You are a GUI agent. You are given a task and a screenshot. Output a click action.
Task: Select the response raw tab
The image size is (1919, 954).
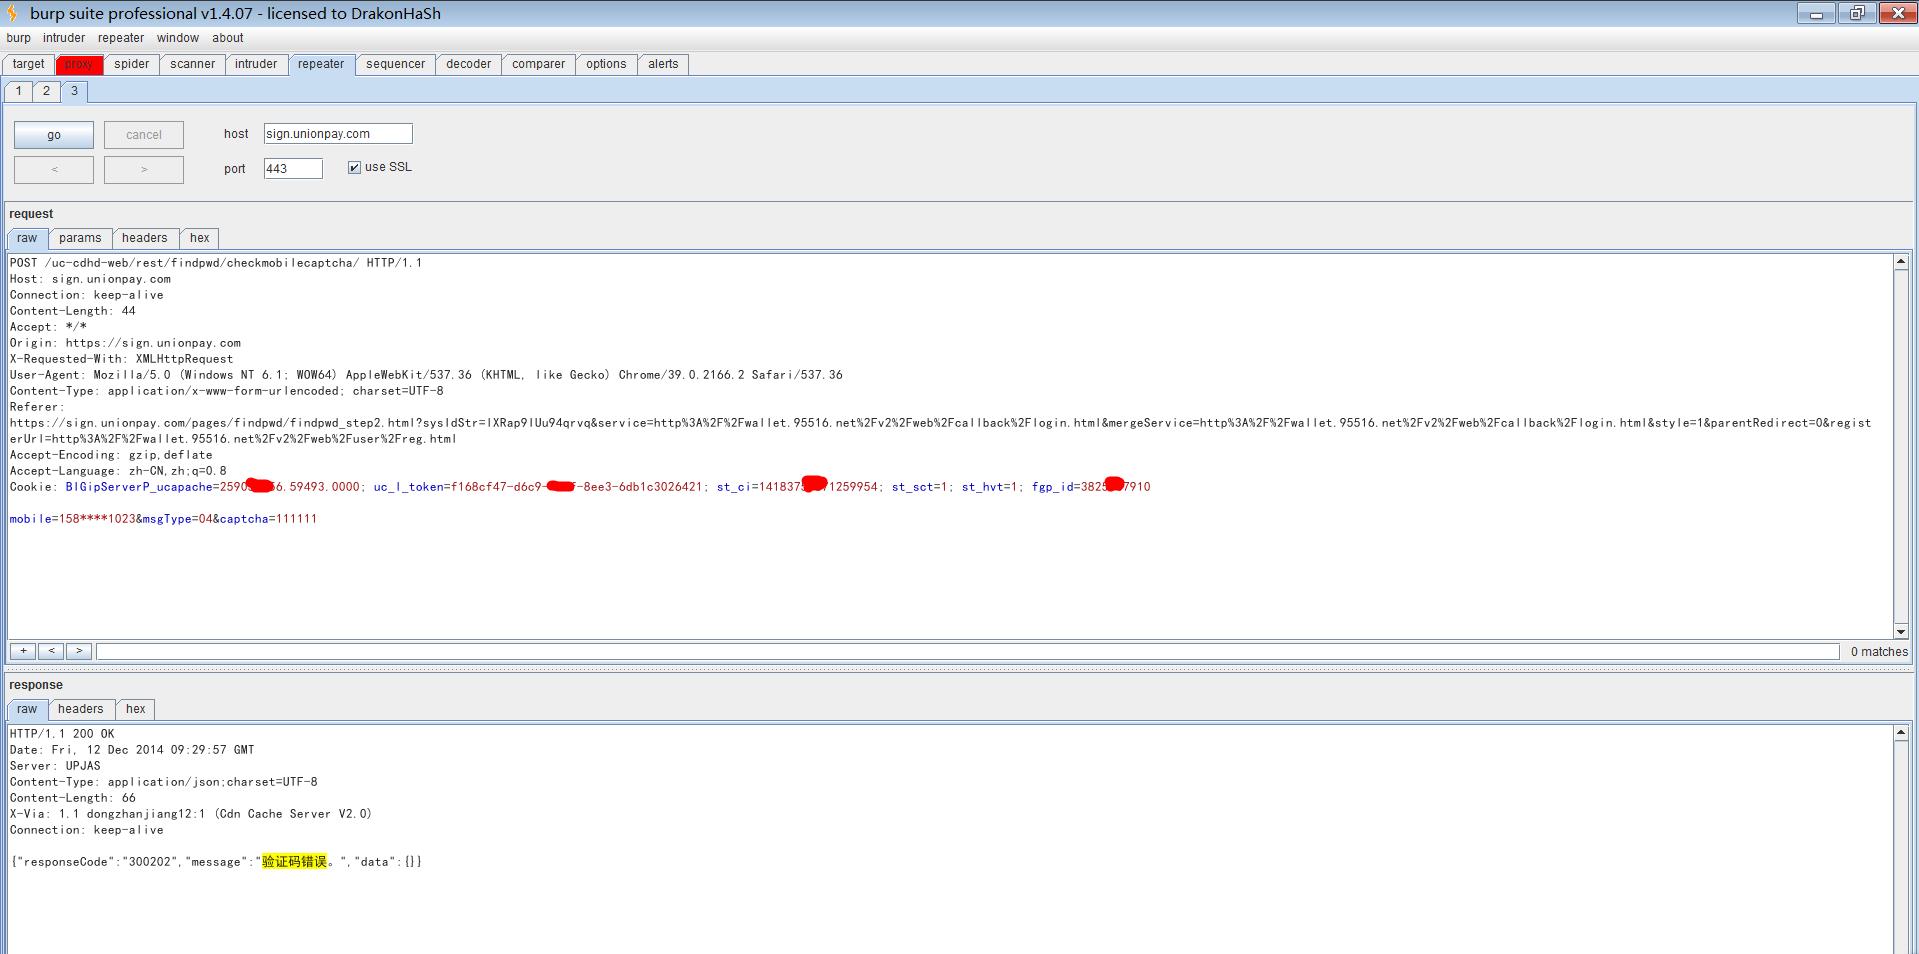[27, 709]
